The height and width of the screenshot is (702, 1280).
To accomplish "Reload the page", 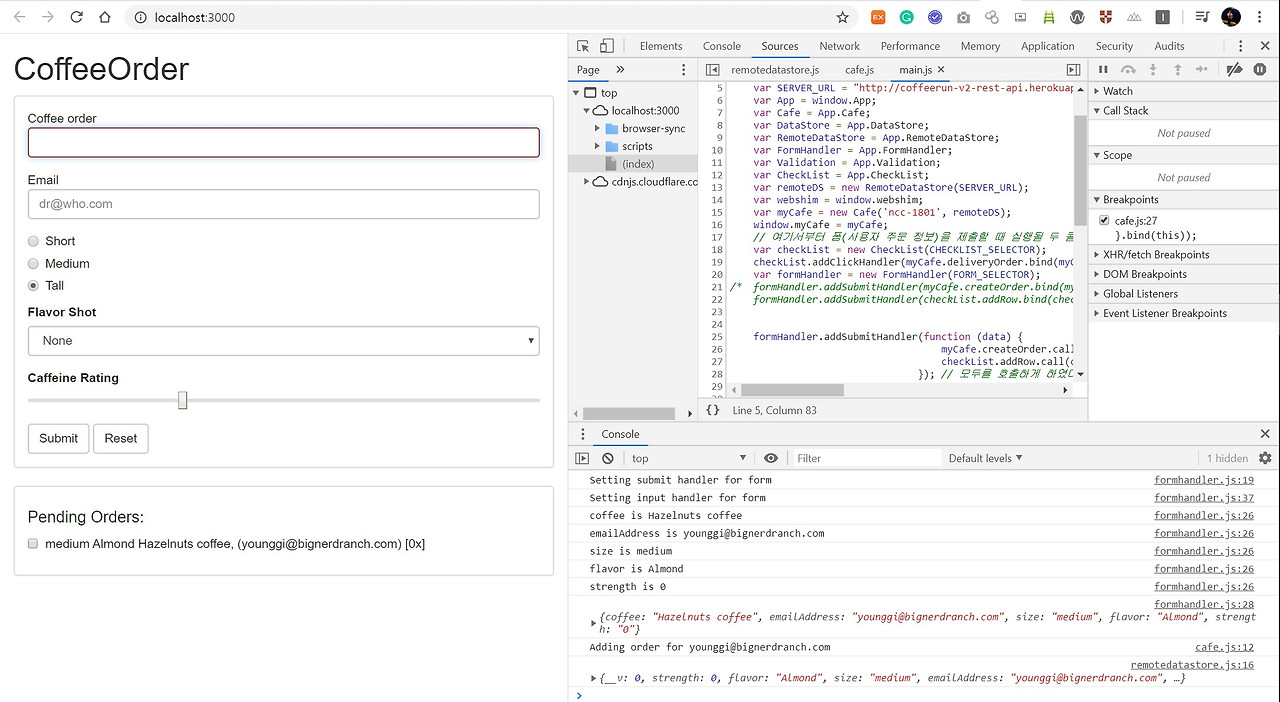I will pyautogui.click(x=76, y=17).
